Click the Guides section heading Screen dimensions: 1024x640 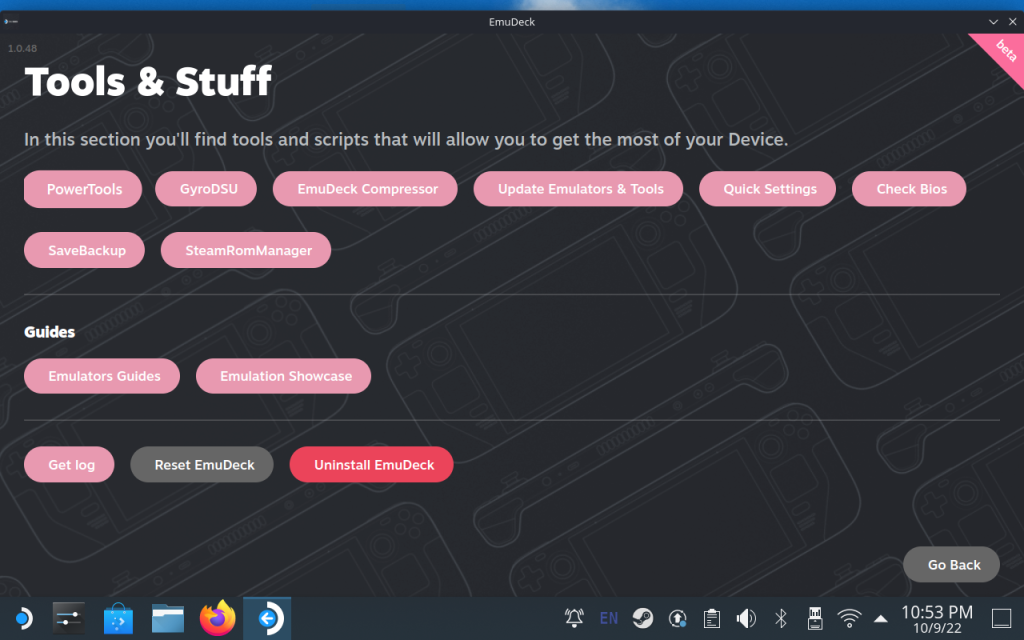[x=50, y=332]
